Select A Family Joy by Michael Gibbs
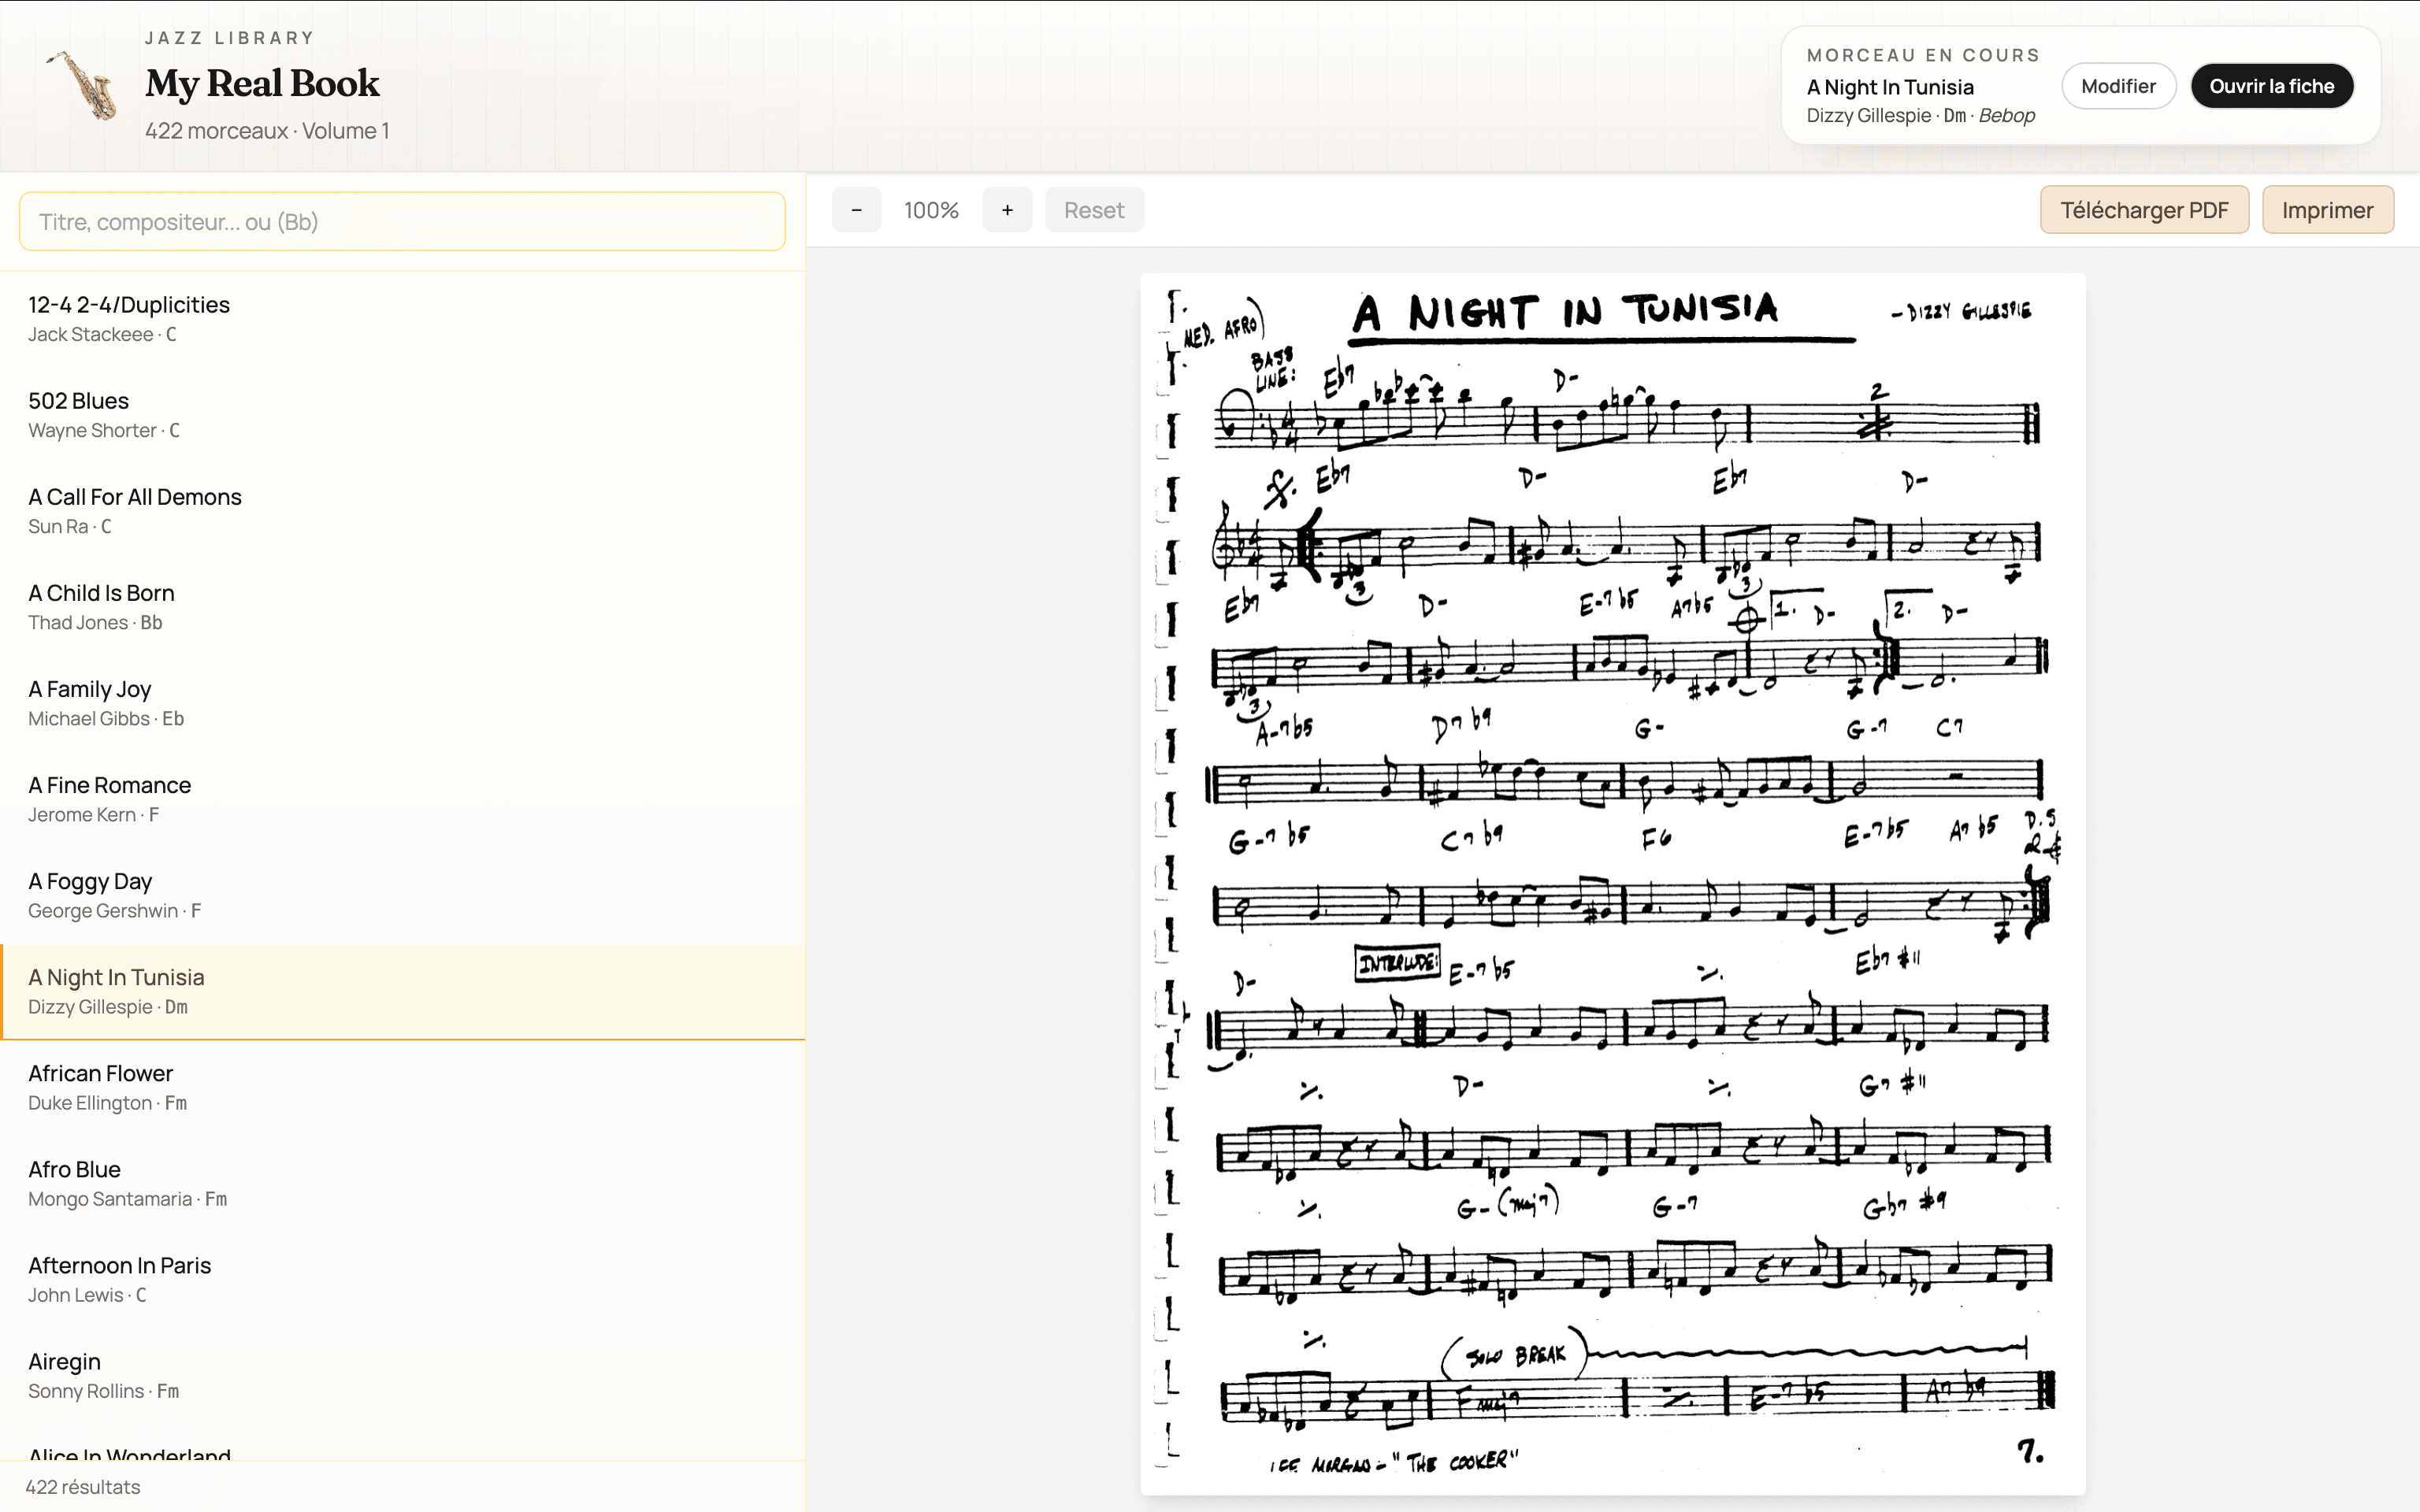This screenshot has height=1512, width=2420. pyautogui.click(x=402, y=703)
